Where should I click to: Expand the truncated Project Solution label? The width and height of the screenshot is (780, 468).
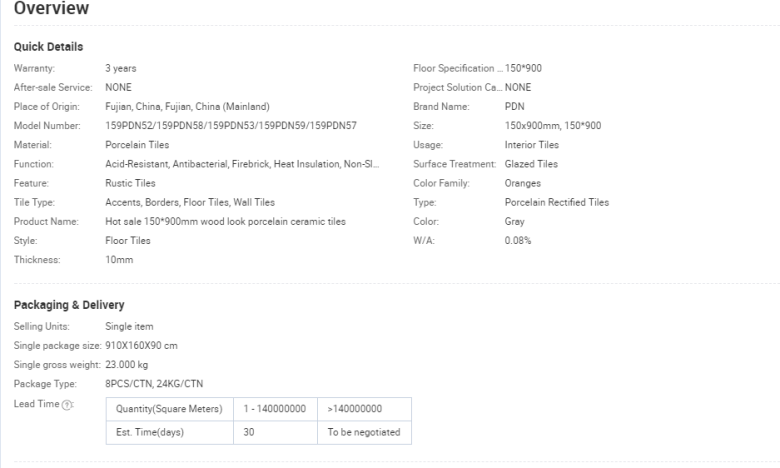(x=458, y=87)
